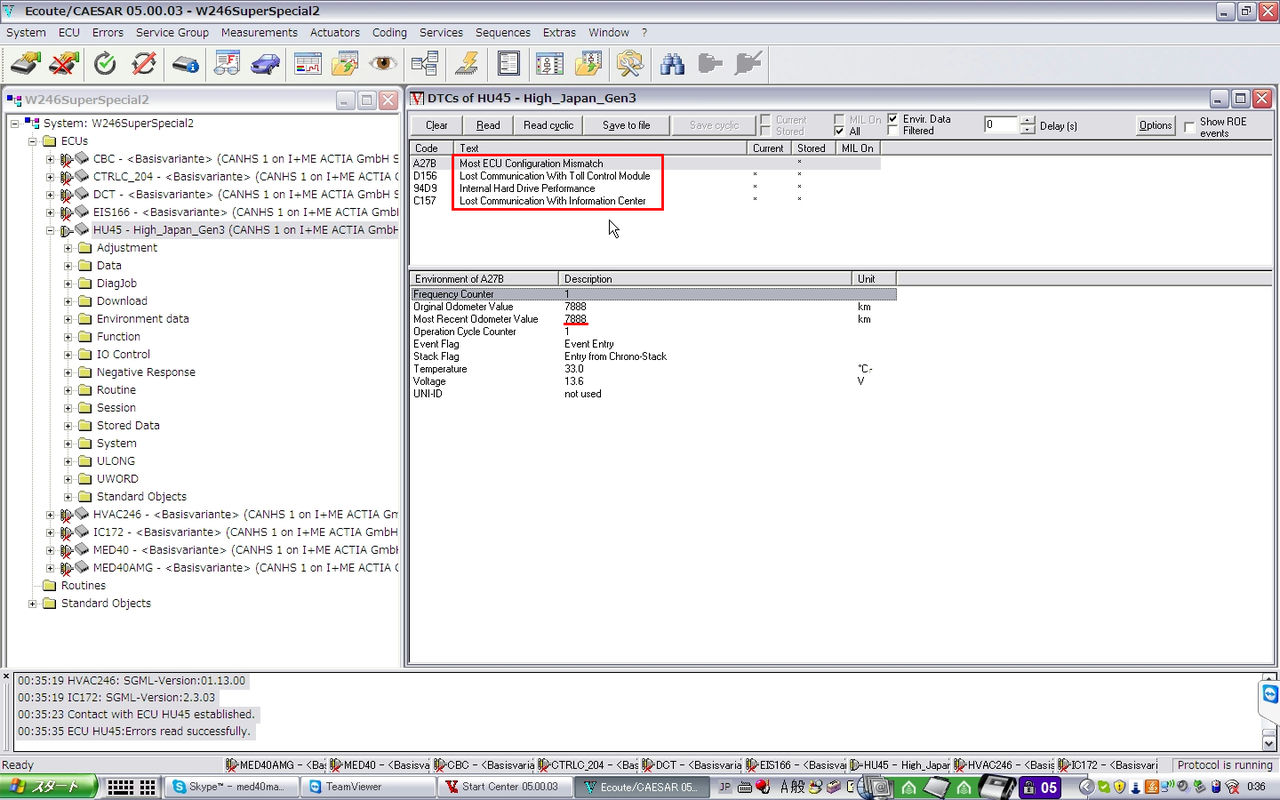Image resolution: width=1280 pixels, height=800 pixels.
Task: Uncheck the Envir. Data checkbox
Action: pos(893,117)
